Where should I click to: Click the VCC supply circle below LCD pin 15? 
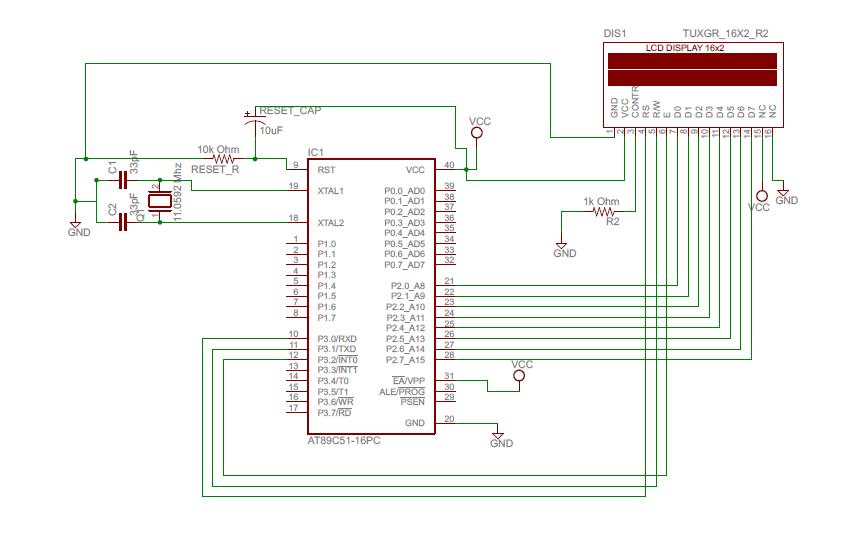(x=762, y=196)
